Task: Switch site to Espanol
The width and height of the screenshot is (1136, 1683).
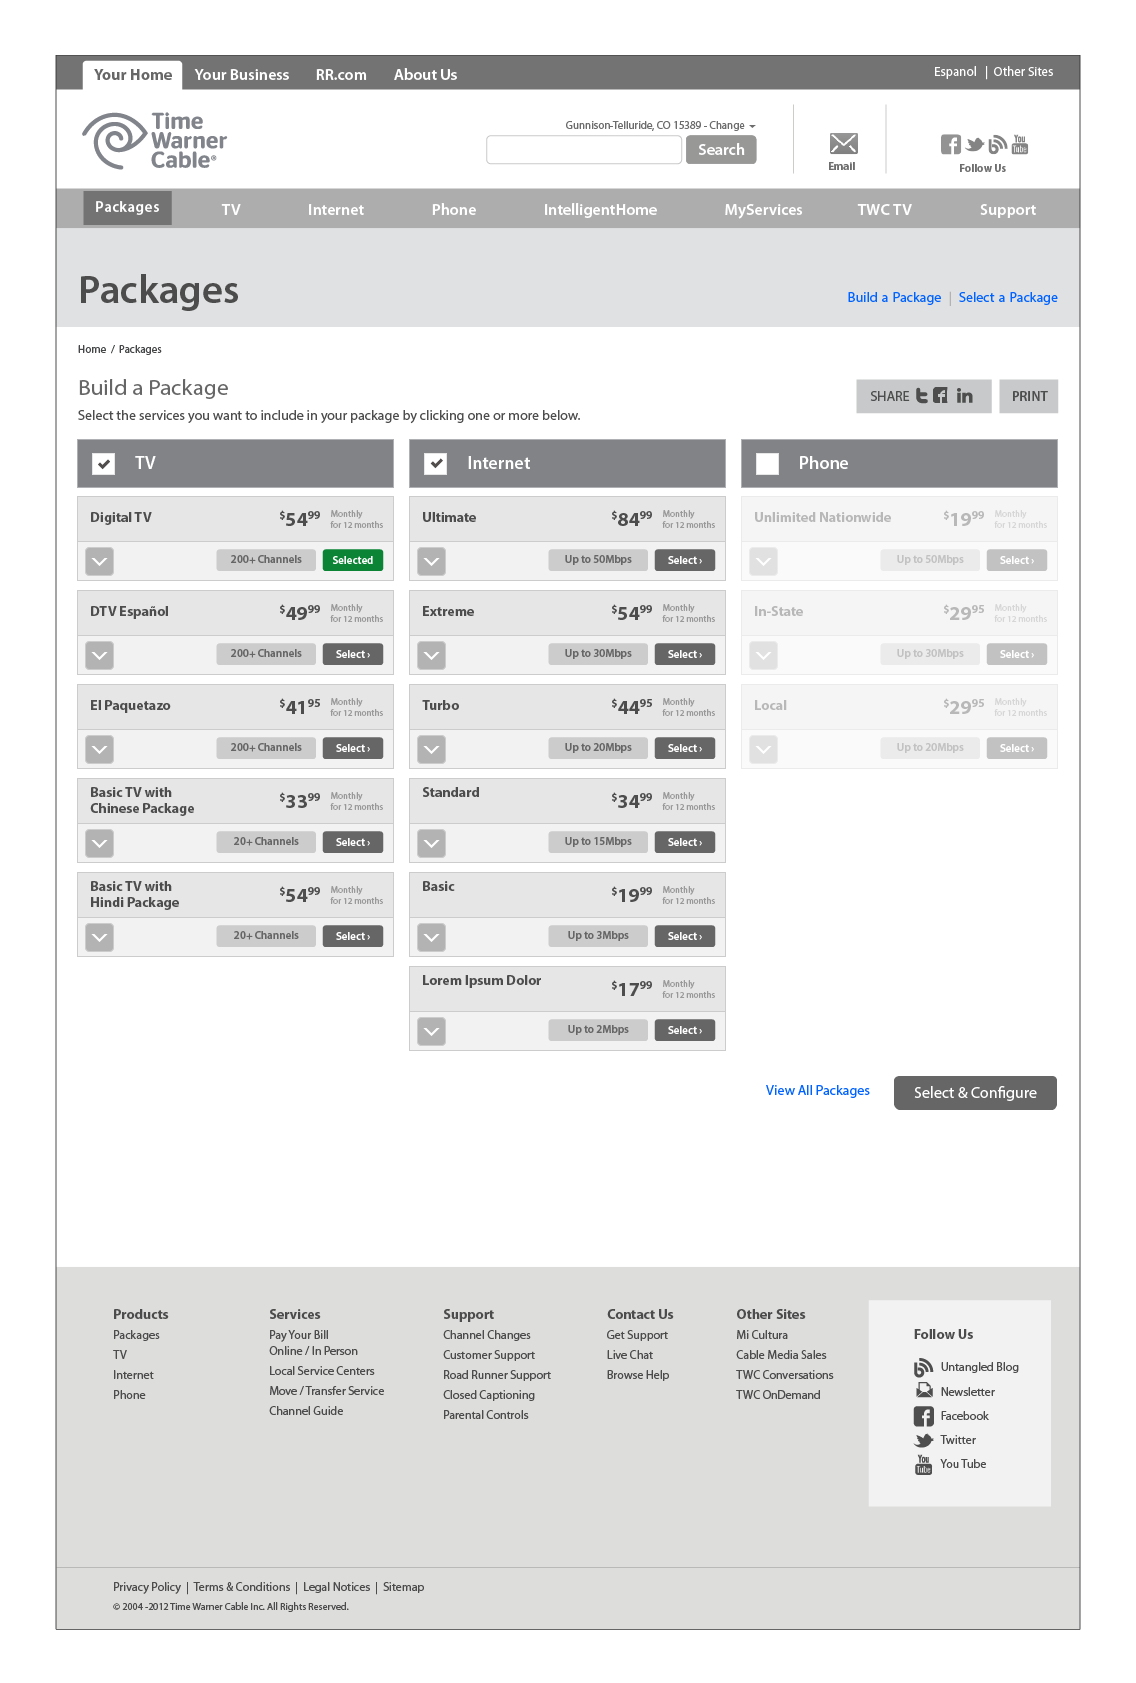Action: pos(955,71)
